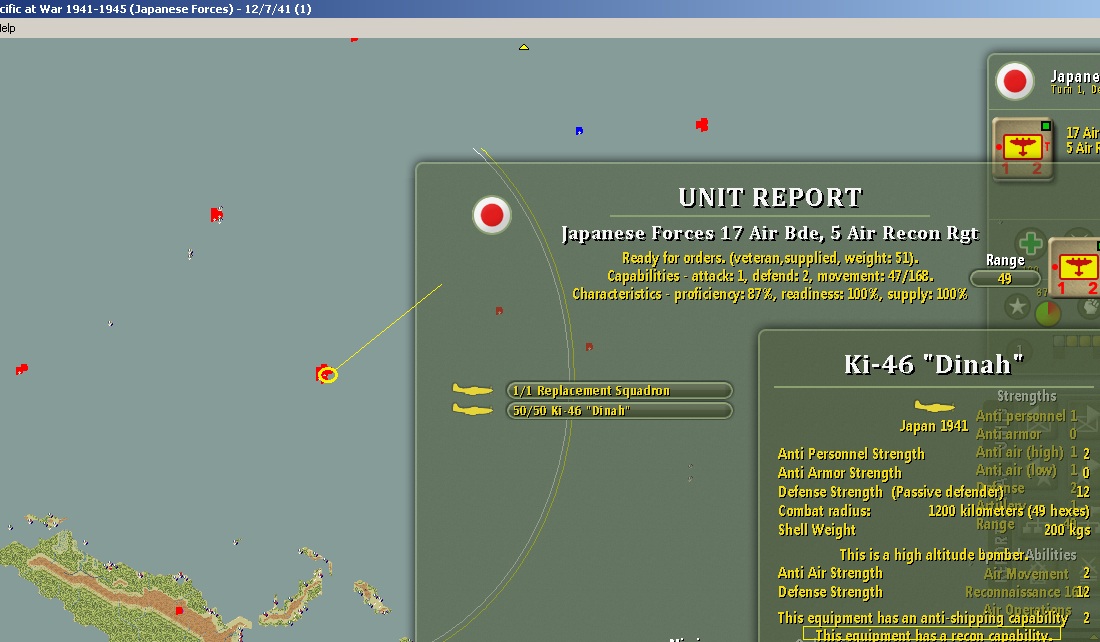Click the 'Anti Air Strength' entry

[x=830, y=573]
